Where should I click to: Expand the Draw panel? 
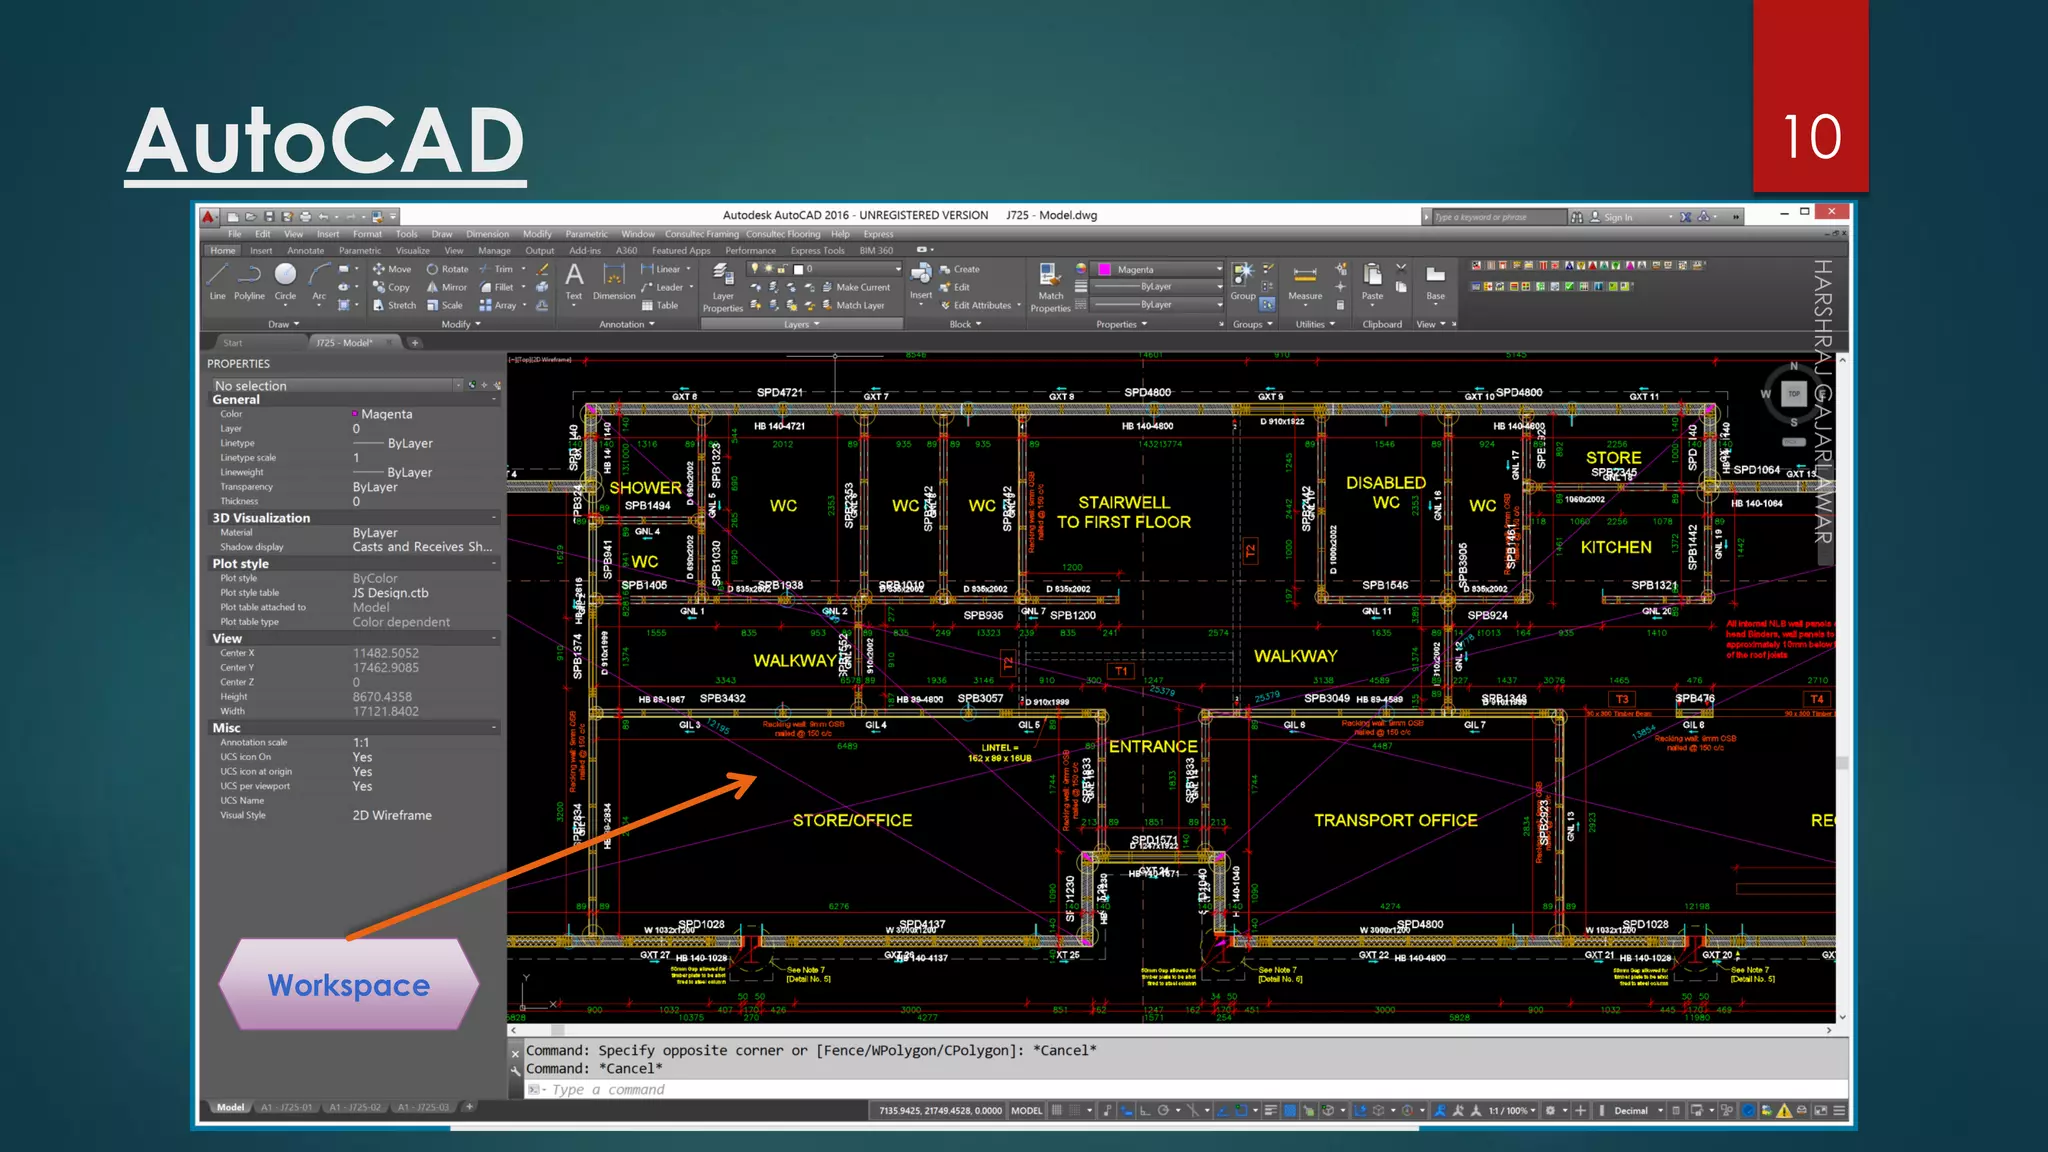coord(283,324)
